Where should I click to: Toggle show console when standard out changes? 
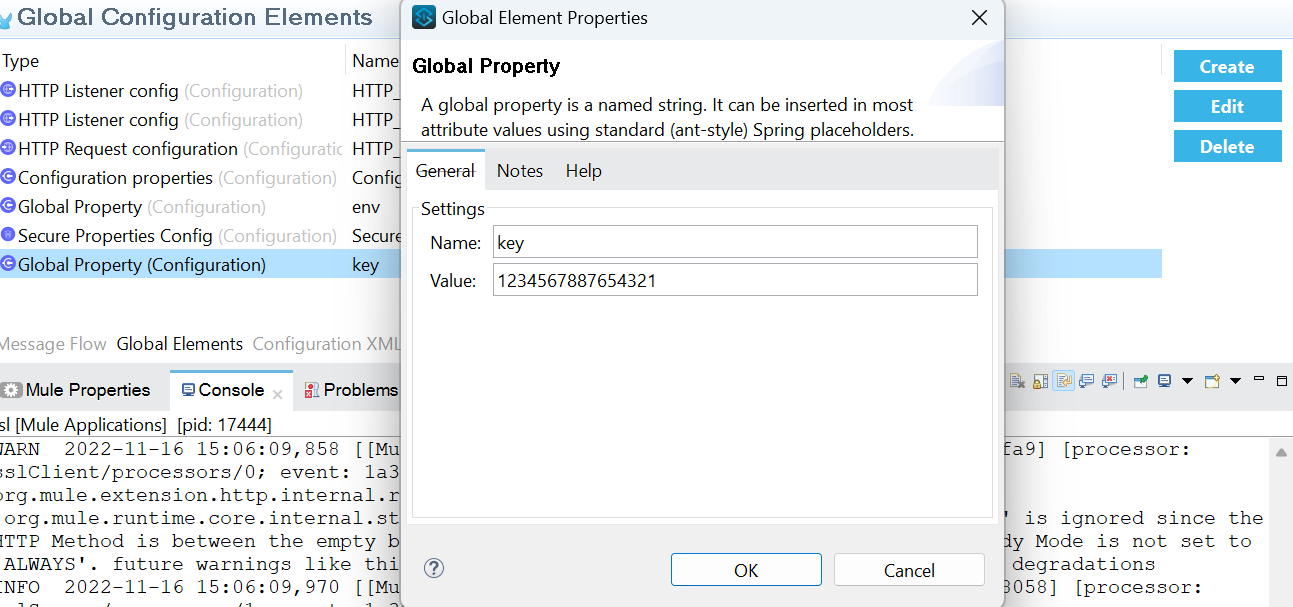(1086, 381)
